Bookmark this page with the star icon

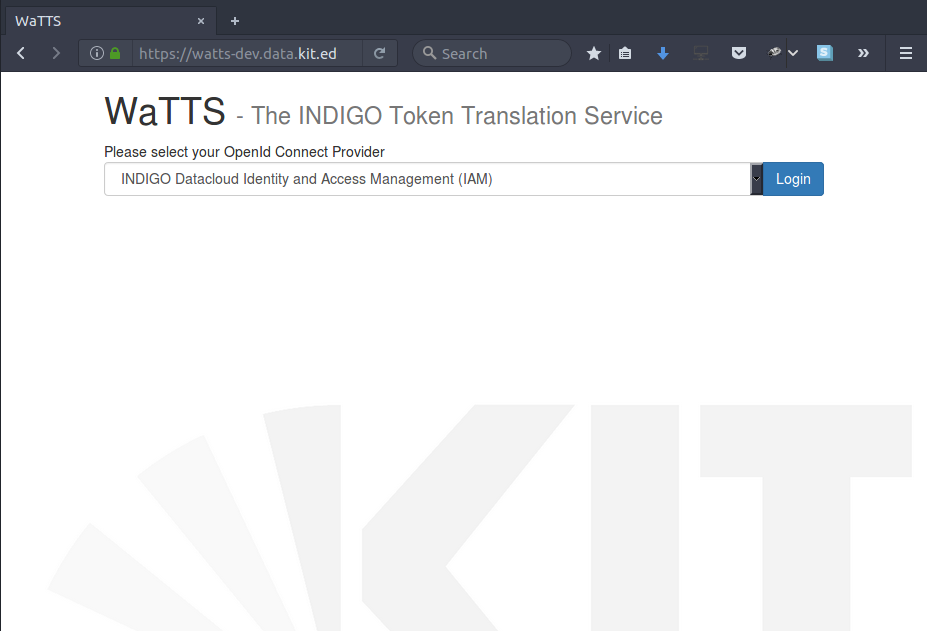[593, 53]
